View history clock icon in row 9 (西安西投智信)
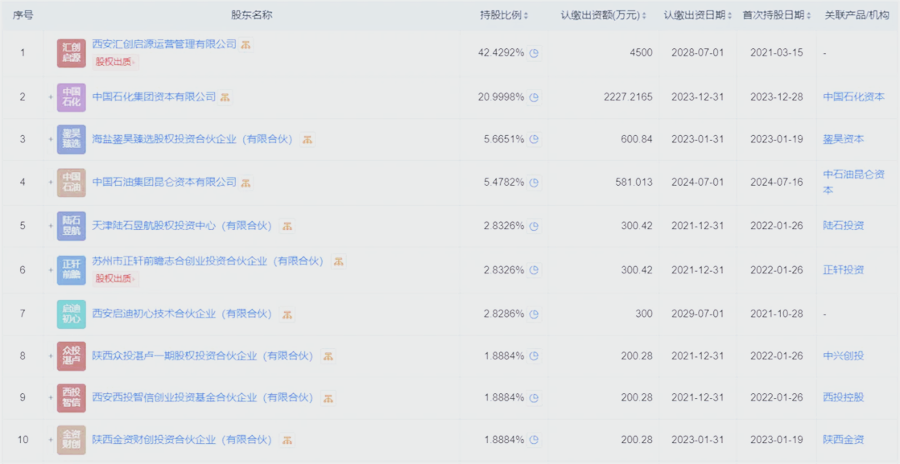 click(x=534, y=398)
